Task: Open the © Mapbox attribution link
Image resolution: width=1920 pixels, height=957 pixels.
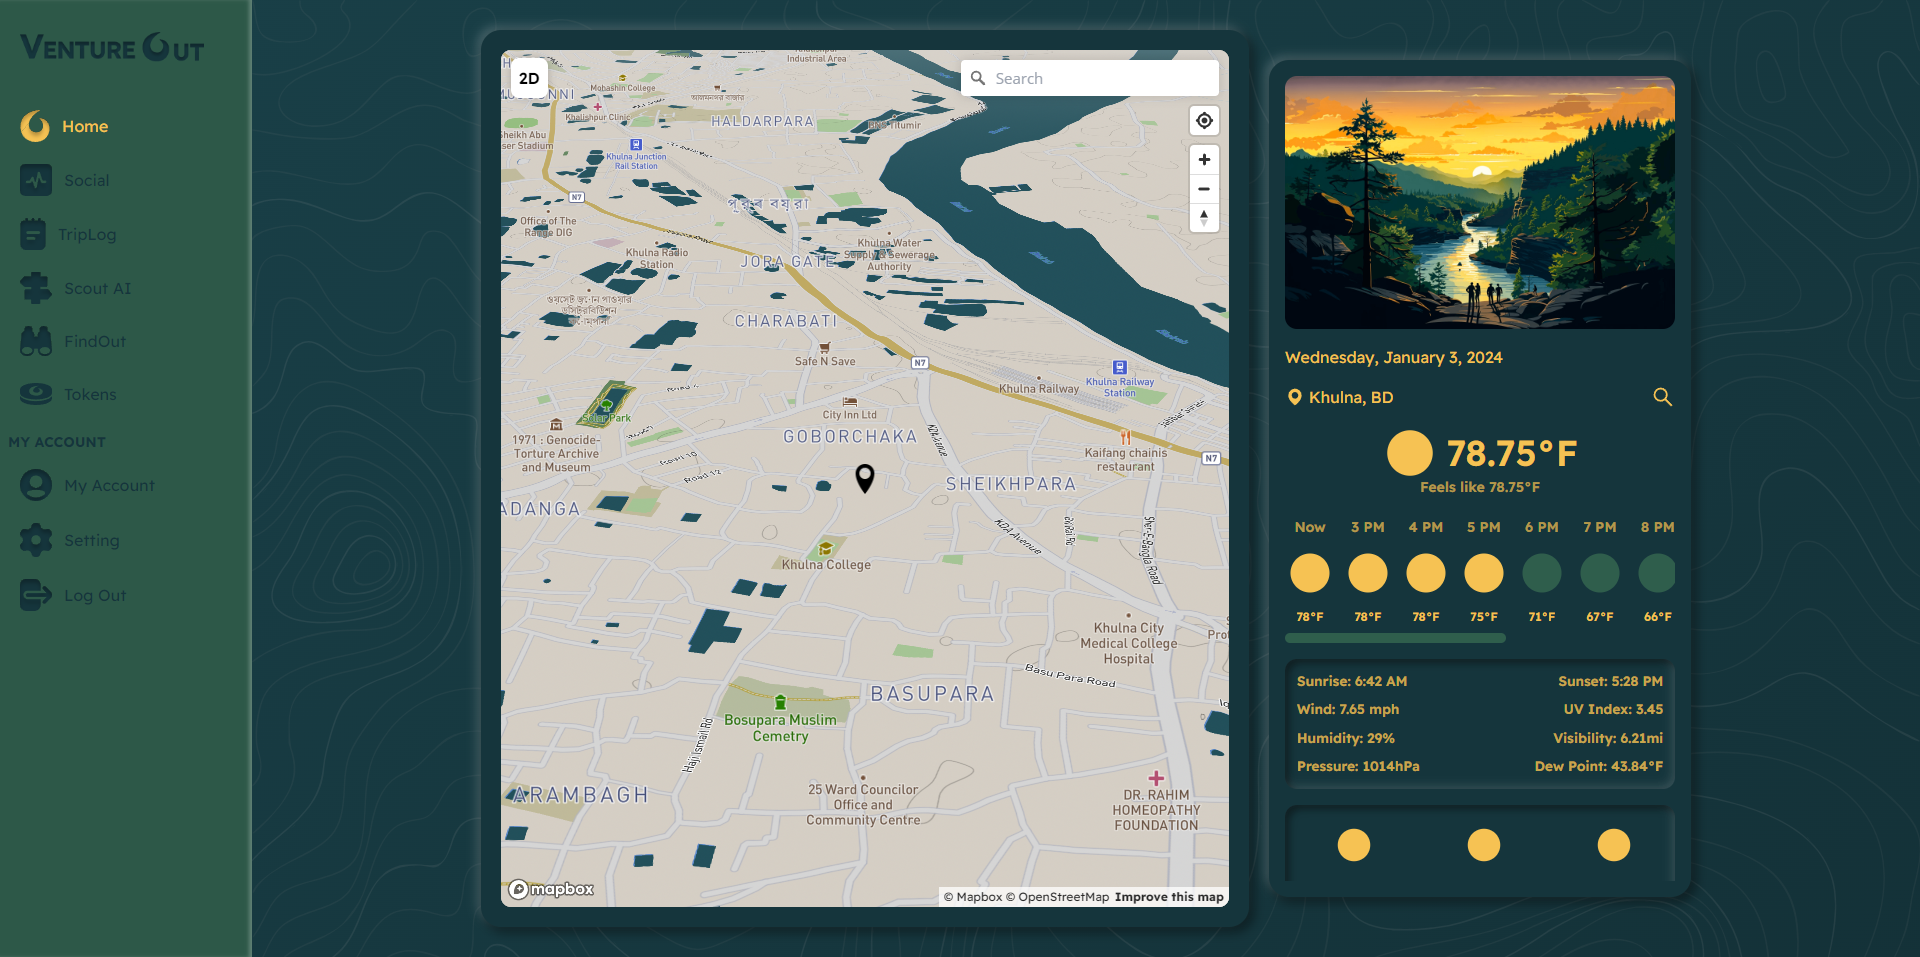Action: tap(973, 897)
